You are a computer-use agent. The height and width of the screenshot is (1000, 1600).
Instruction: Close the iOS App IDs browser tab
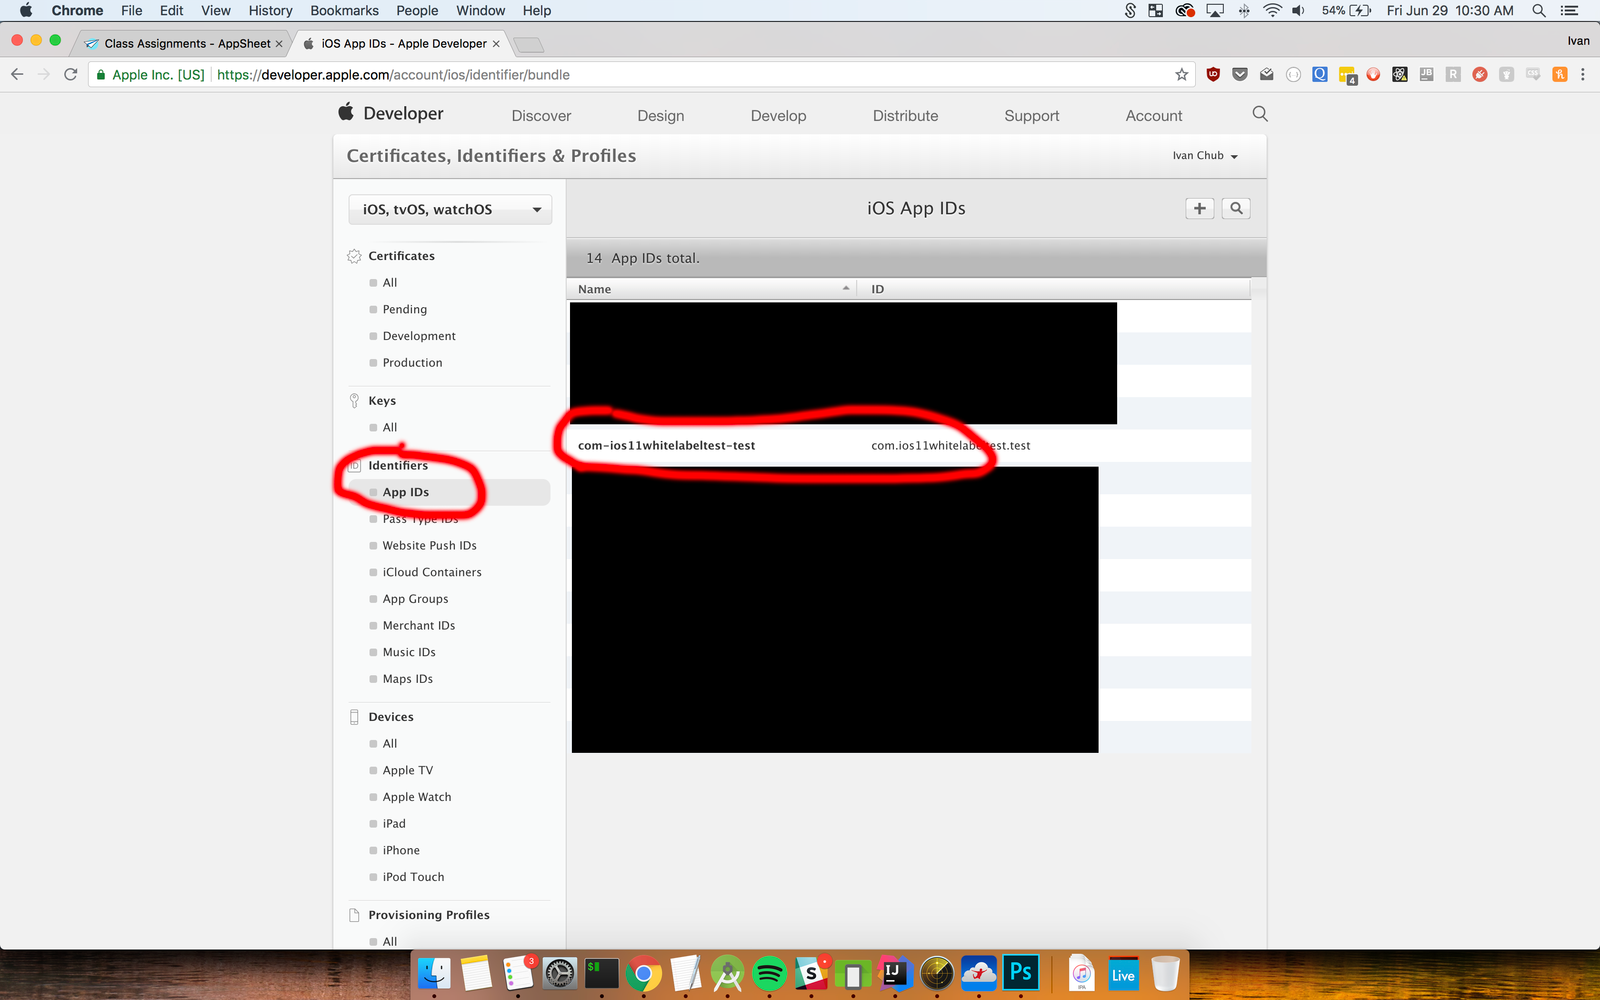tap(496, 44)
